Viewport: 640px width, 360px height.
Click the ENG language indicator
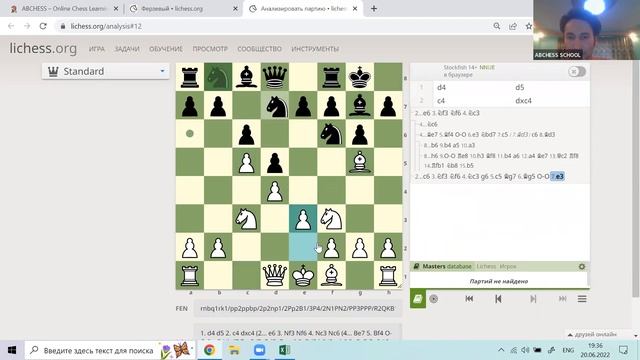coord(568,350)
